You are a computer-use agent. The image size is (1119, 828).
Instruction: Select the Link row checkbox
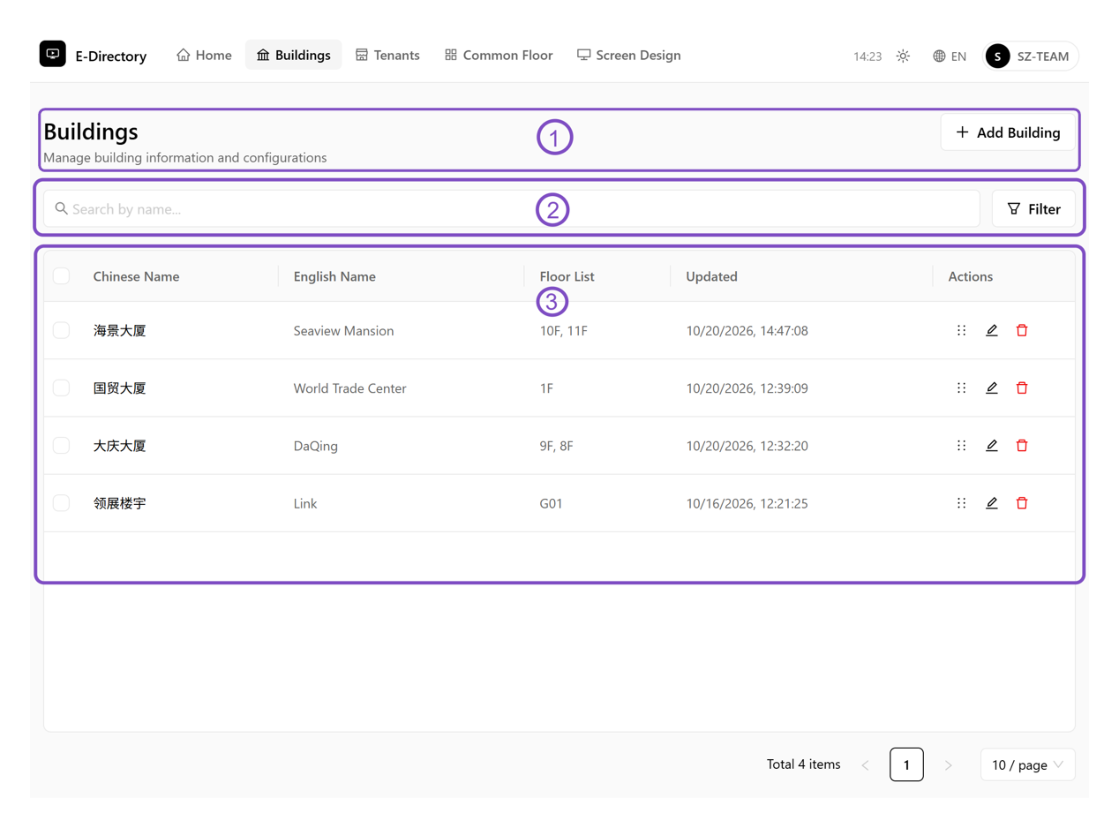coord(61,503)
